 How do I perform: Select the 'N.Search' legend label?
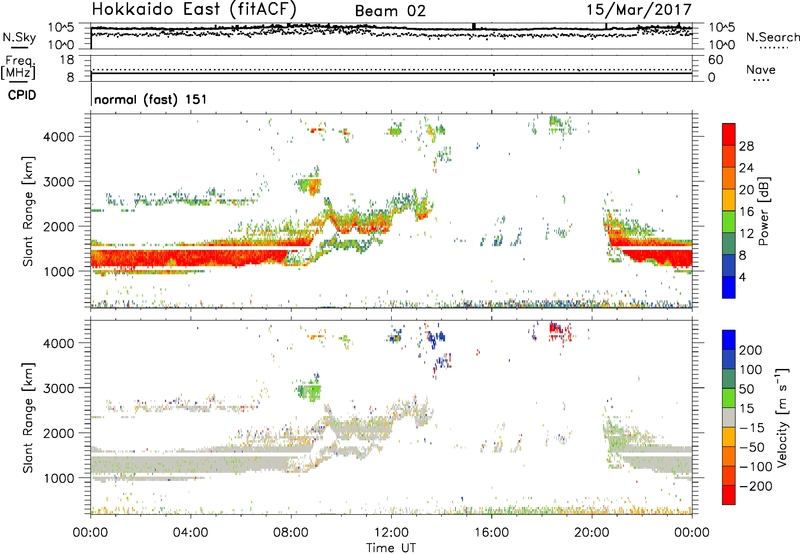(772, 37)
